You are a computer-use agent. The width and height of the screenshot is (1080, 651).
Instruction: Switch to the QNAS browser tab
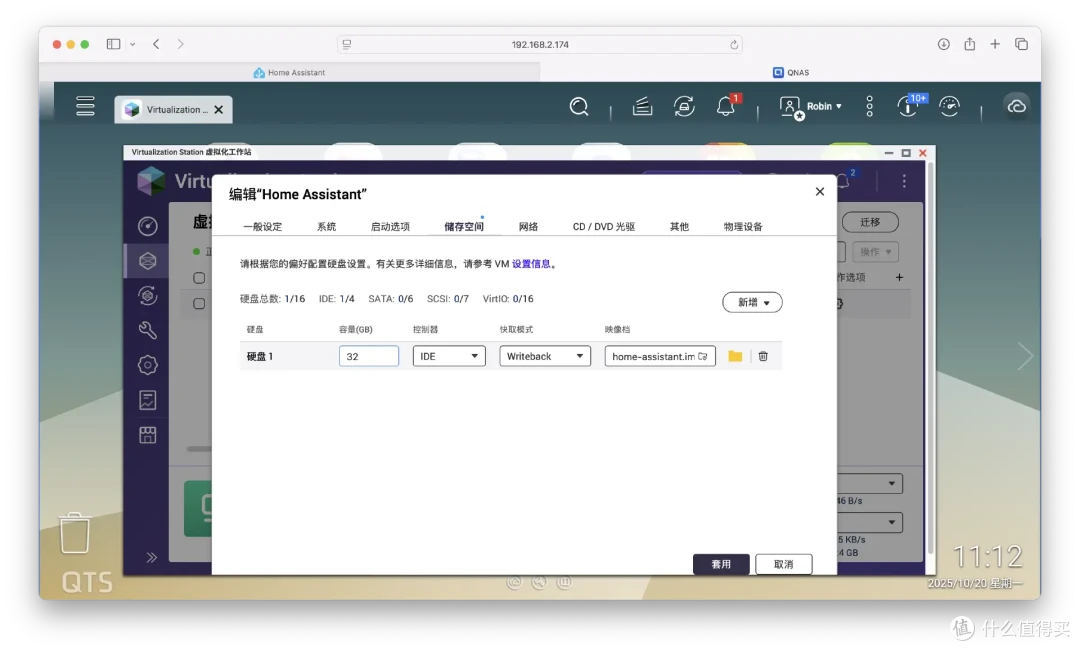pyautogui.click(x=791, y=72)
